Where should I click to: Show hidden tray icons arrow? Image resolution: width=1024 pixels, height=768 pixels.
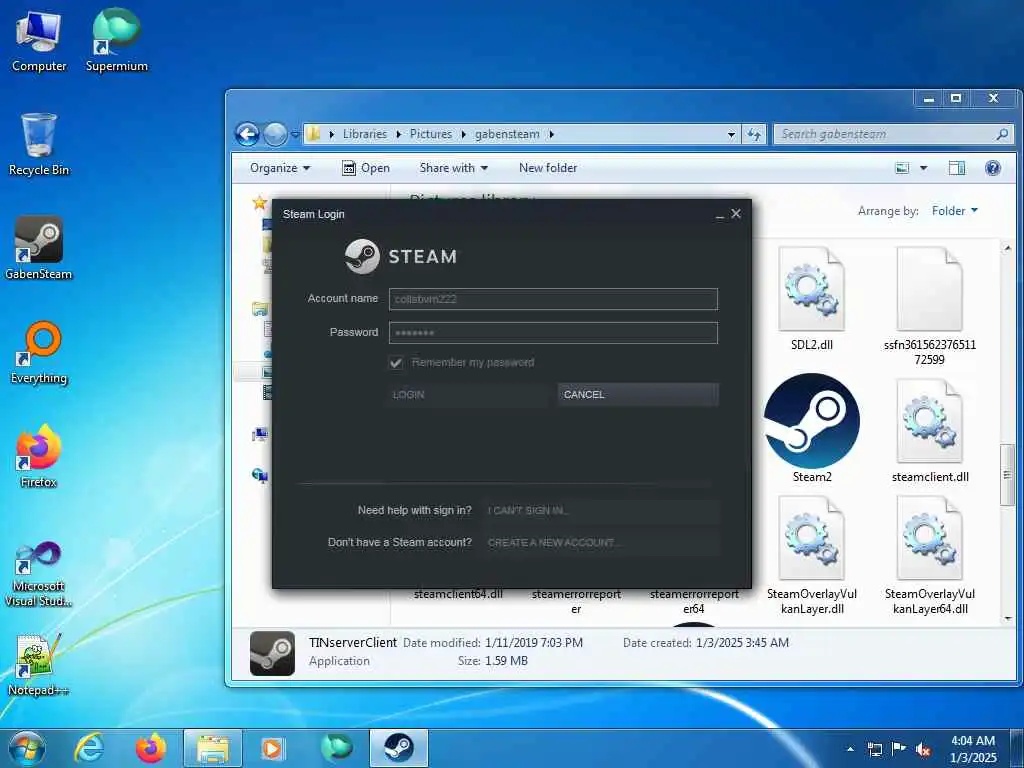[850, 749]
